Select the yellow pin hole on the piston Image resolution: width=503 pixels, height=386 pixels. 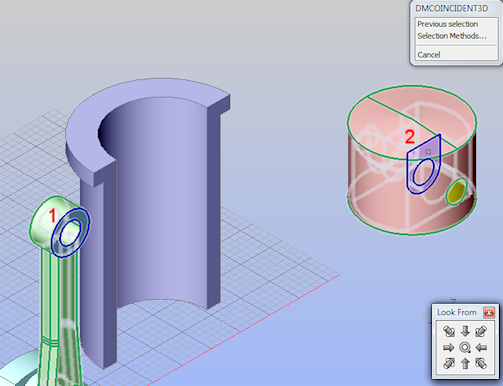[456, 191]
